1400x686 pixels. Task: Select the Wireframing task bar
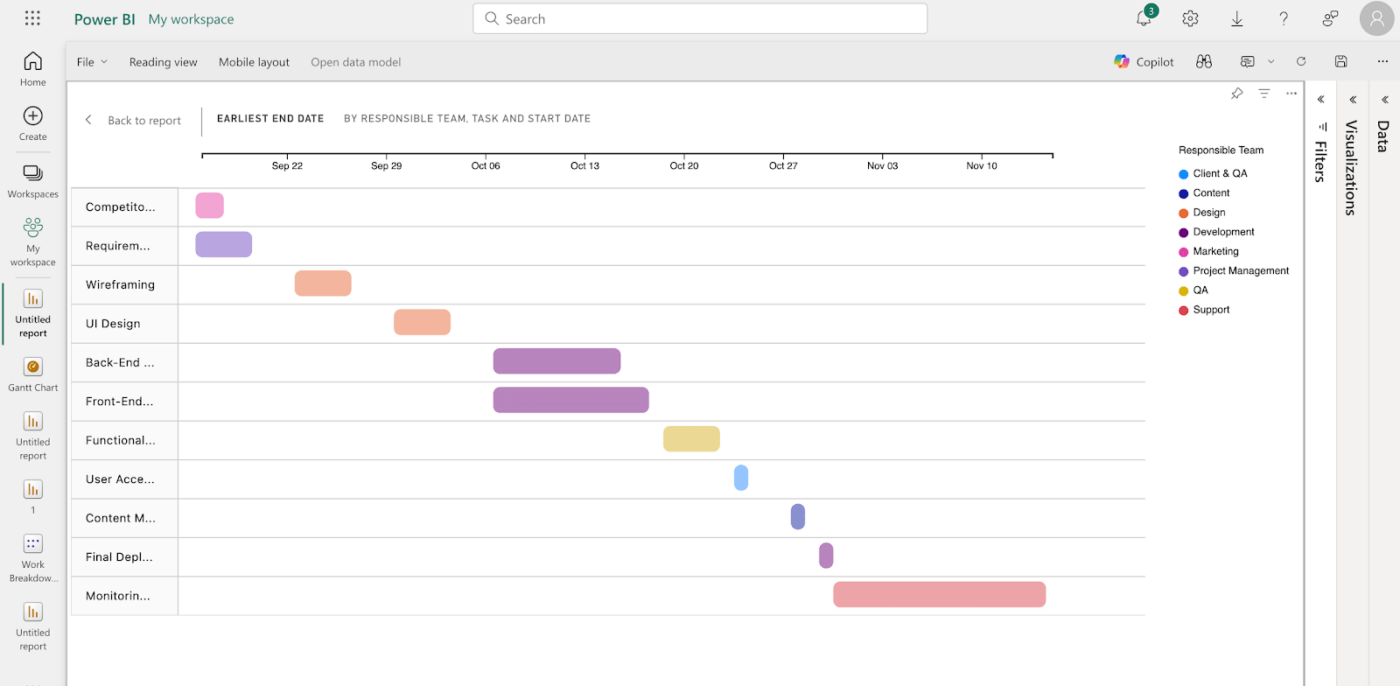[323, 284]
